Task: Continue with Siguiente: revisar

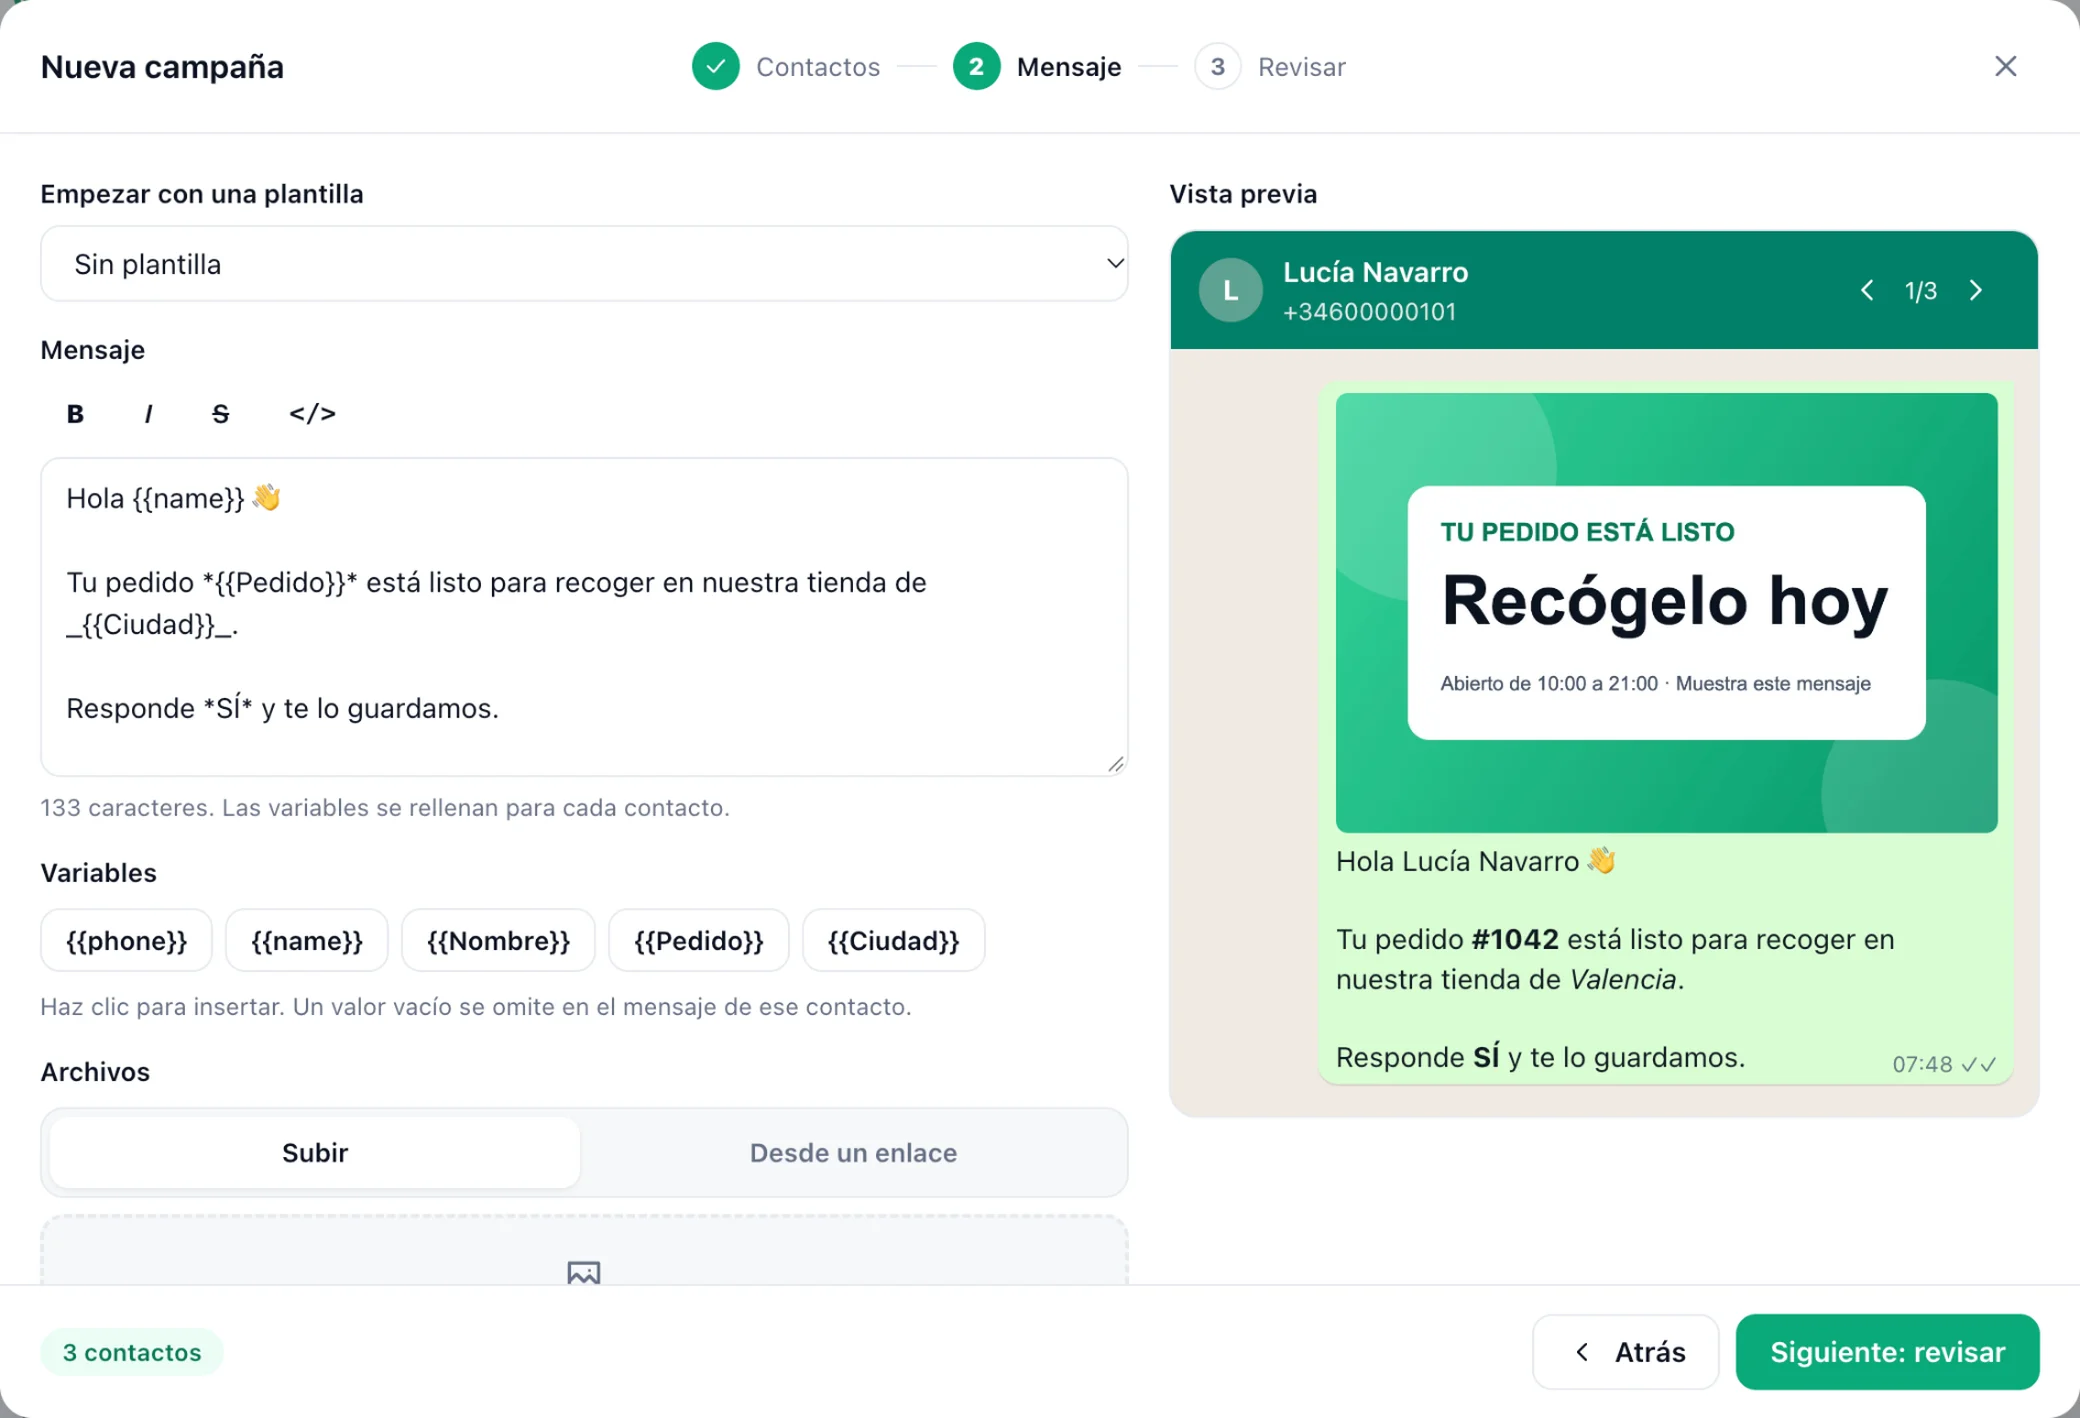Action: pyautogui.click(x=1887, y=1352)
